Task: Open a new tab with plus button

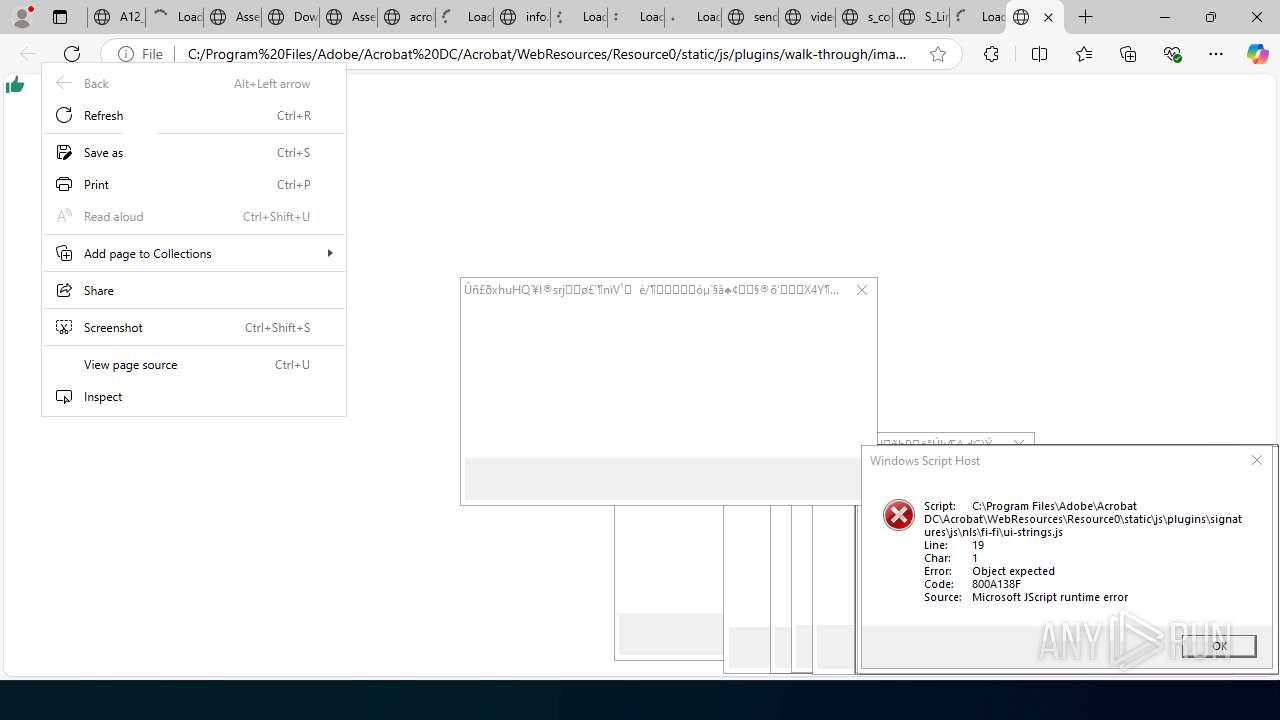Action: tap(1085, 17)
